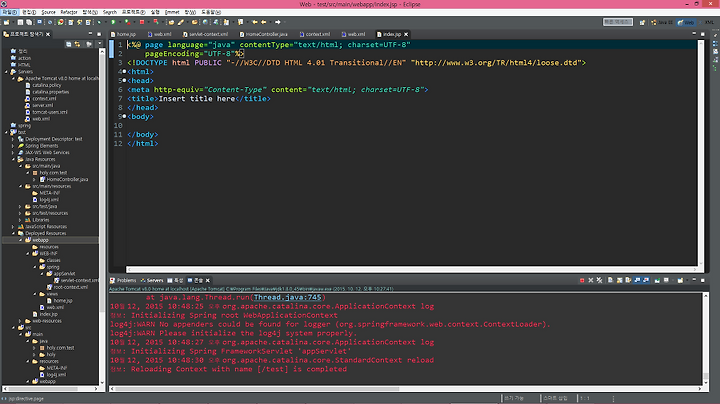The height and width of the screenshot is (404, 720).
Task: Click the editor horizontal scrollbar
Action: coord(412,269)
